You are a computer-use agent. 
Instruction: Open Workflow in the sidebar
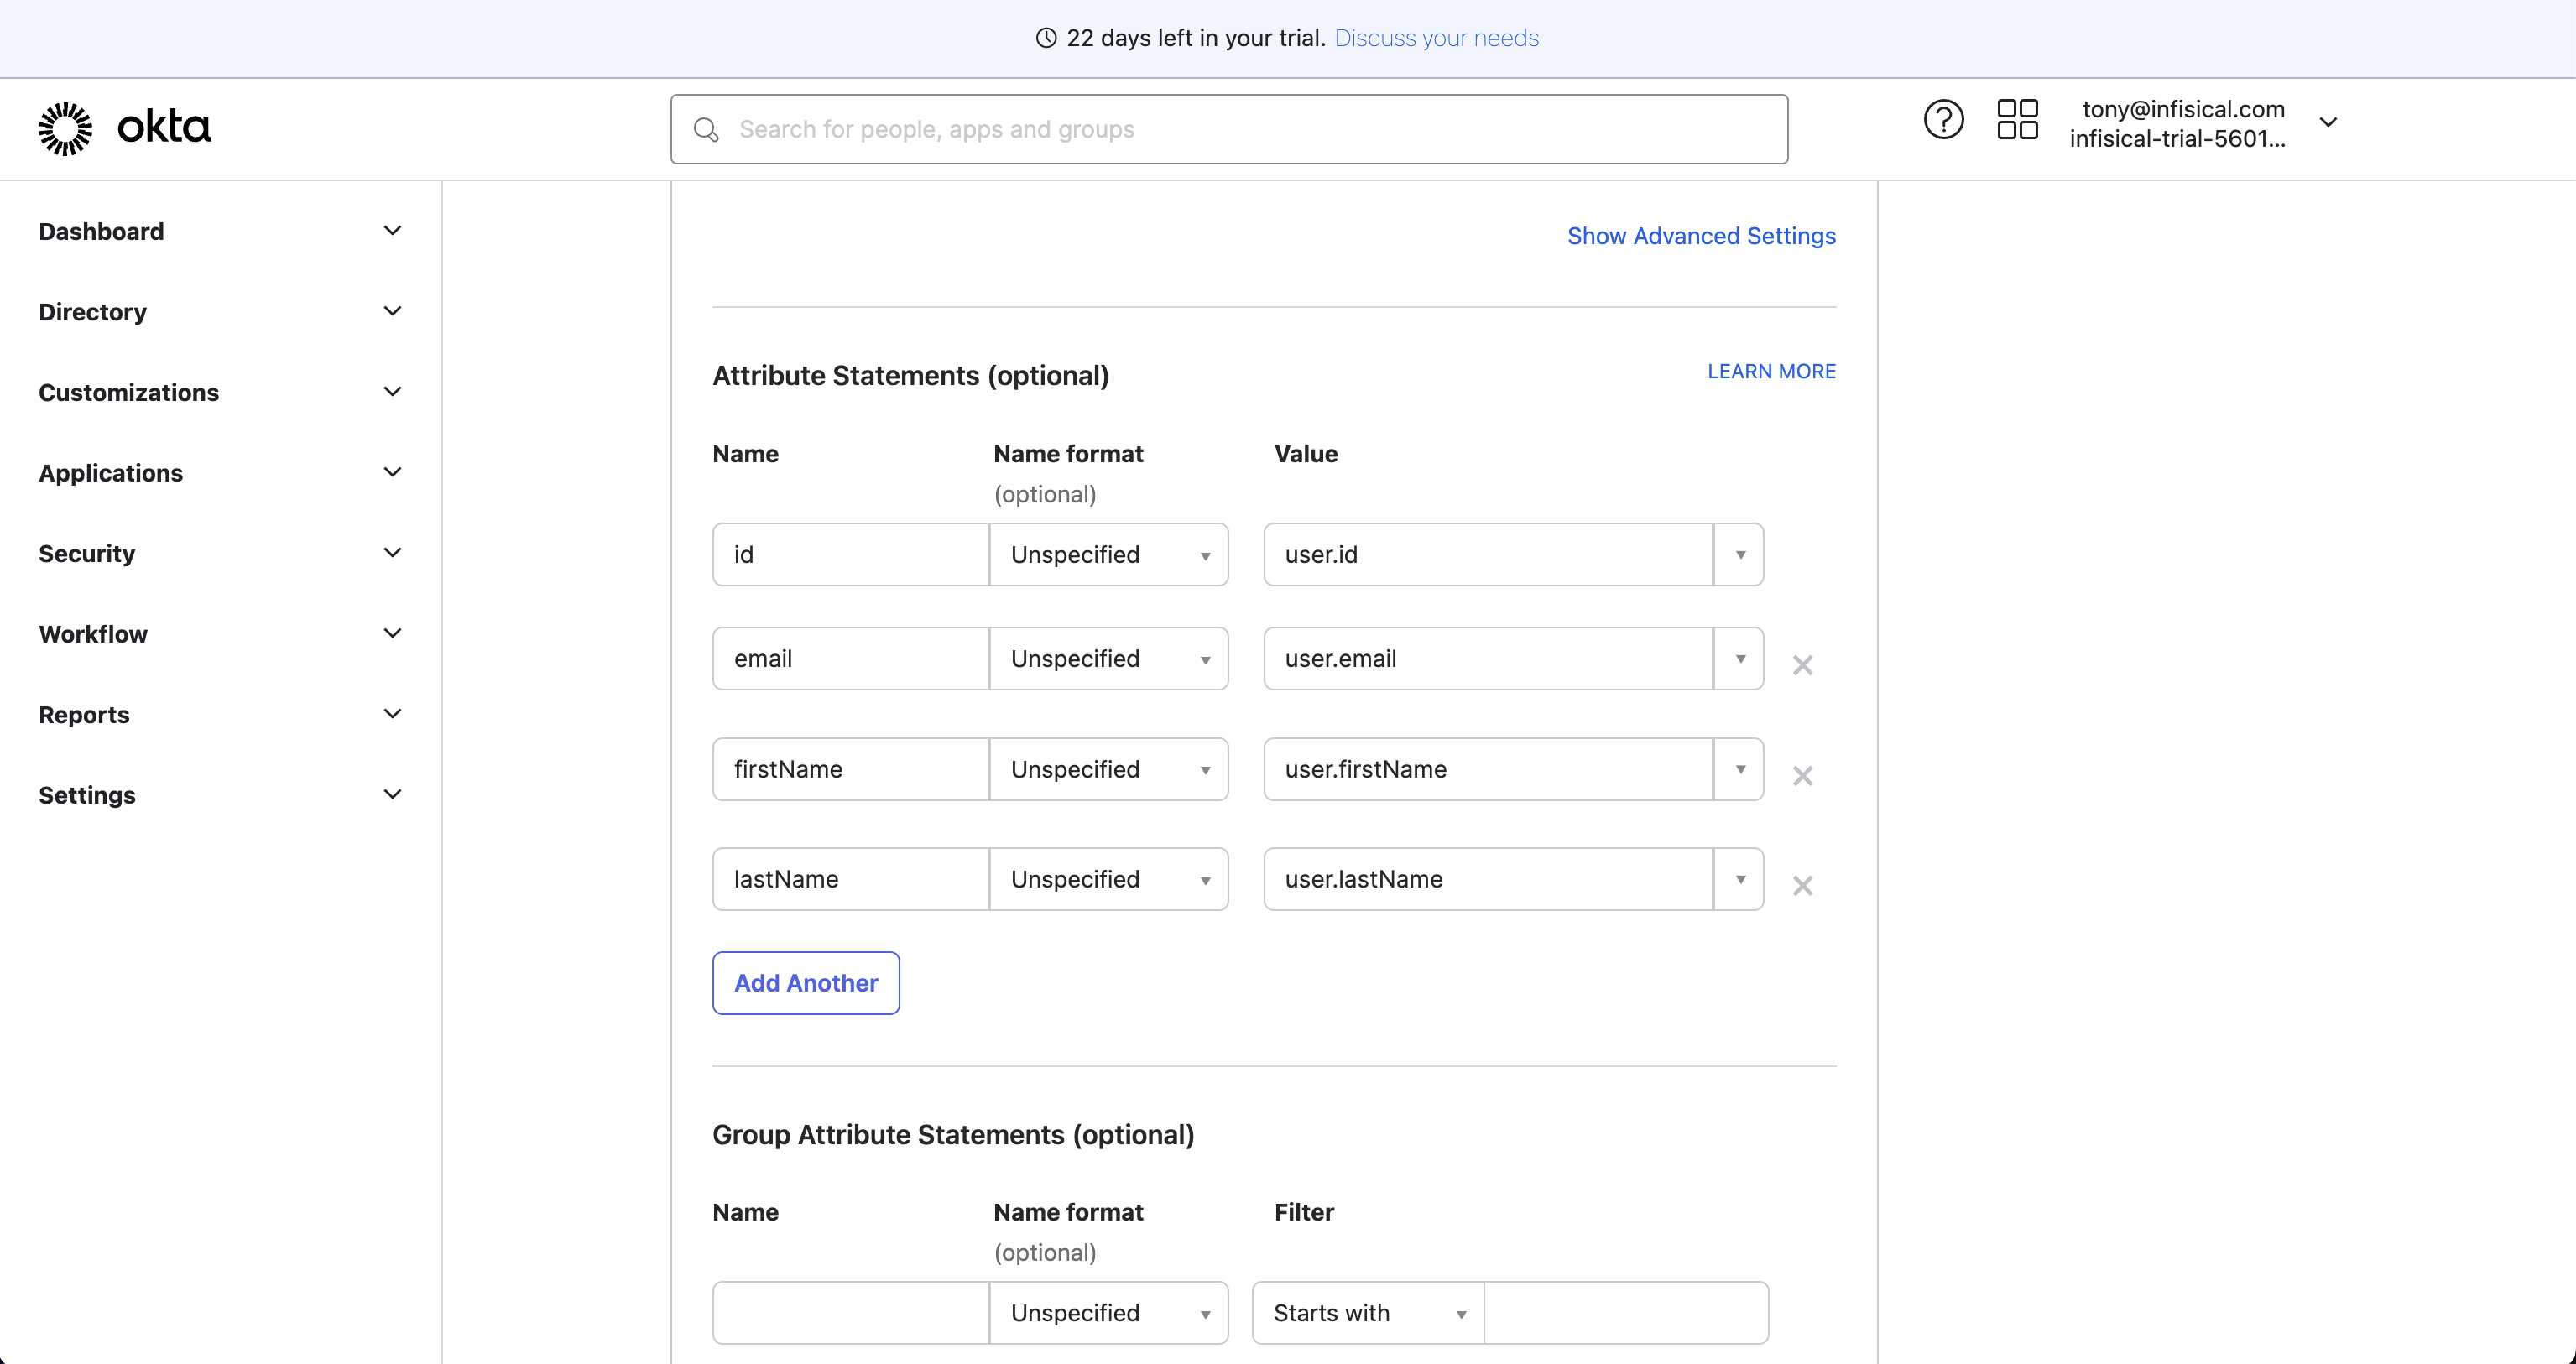pos(93,634)
